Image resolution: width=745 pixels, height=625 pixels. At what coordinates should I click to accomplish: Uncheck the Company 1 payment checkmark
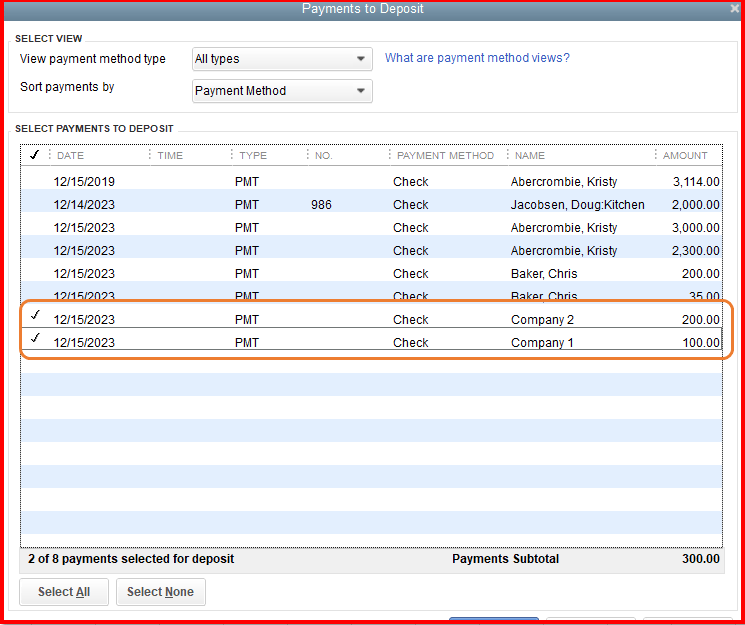tap(35, 339)
